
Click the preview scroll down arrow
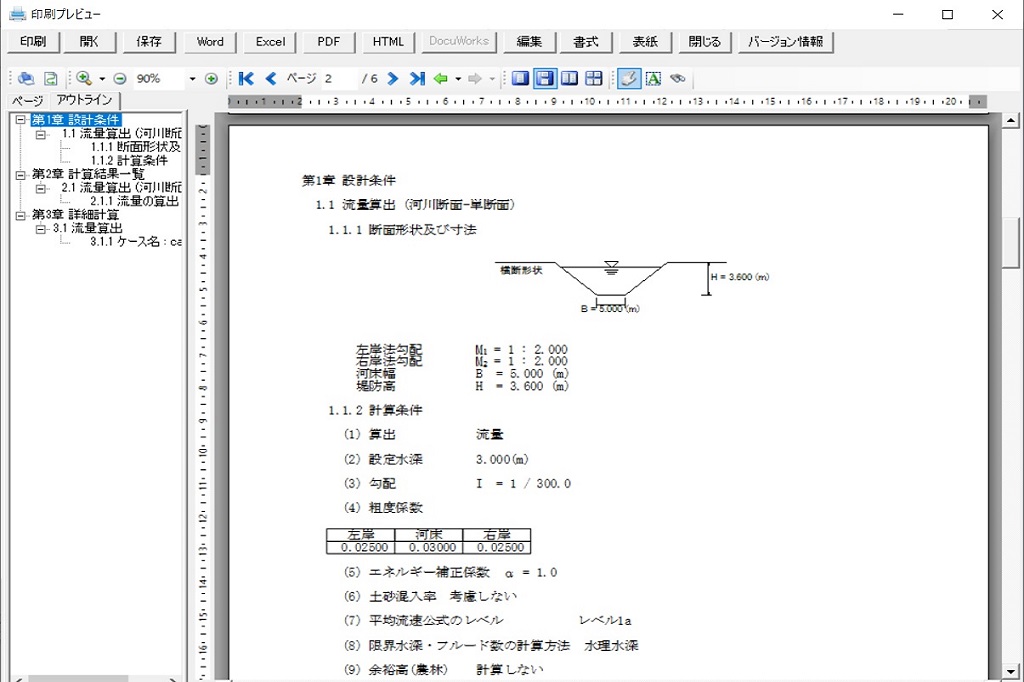pos(1010,672)
